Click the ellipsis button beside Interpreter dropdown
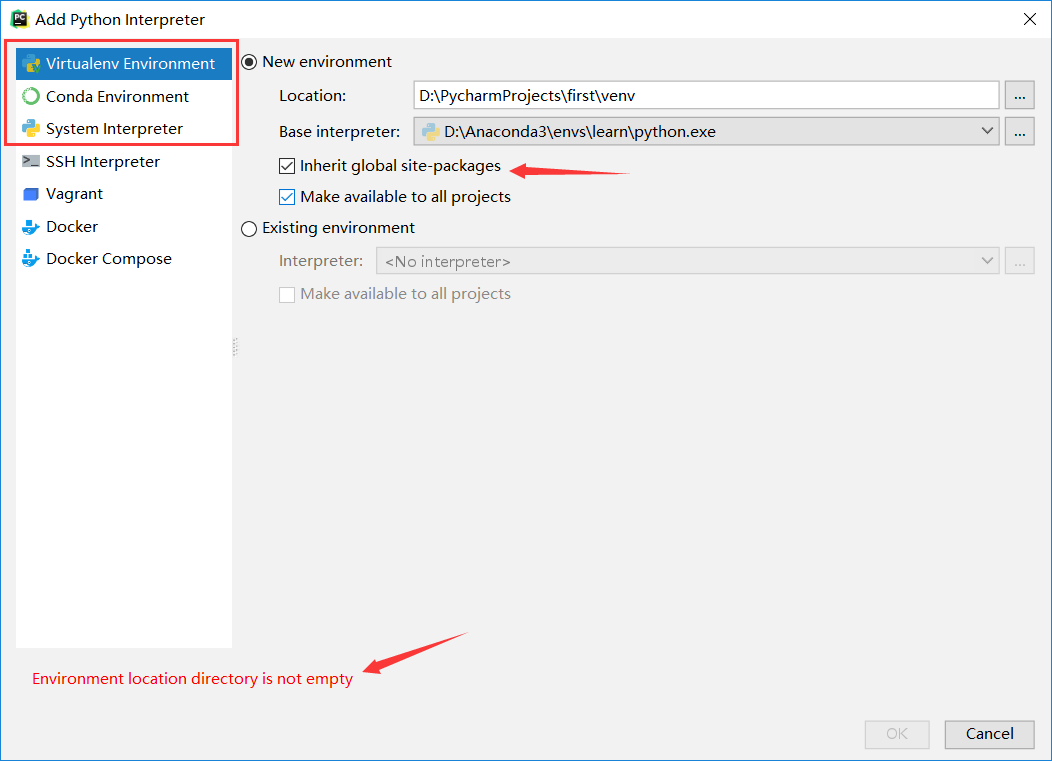This screenshot has height=761, width=1052. click(x=1020, y=261)
